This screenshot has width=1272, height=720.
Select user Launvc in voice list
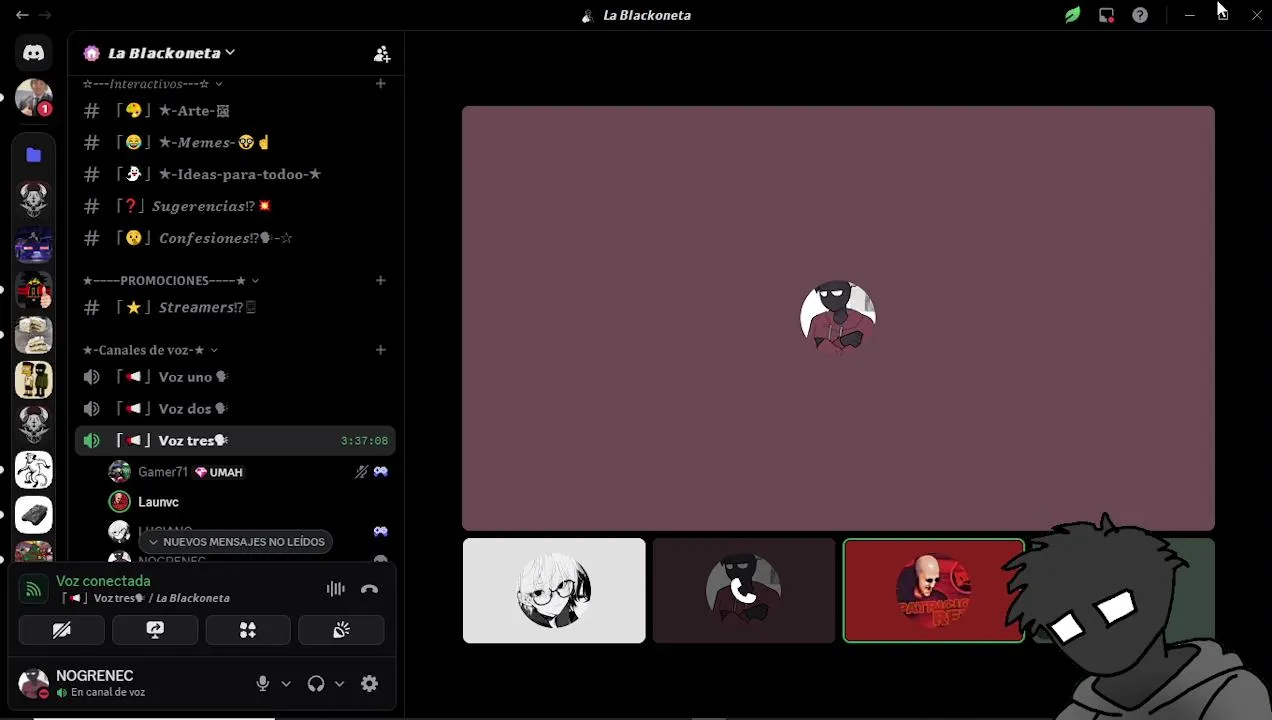click(250, 502)
